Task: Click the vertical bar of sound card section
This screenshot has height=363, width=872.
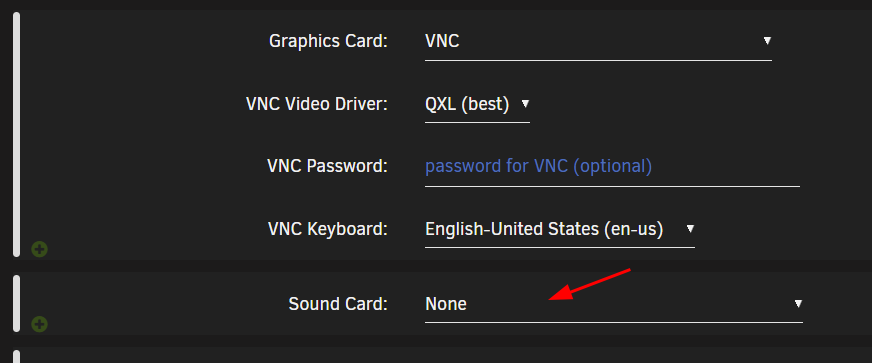Action: 17,304
